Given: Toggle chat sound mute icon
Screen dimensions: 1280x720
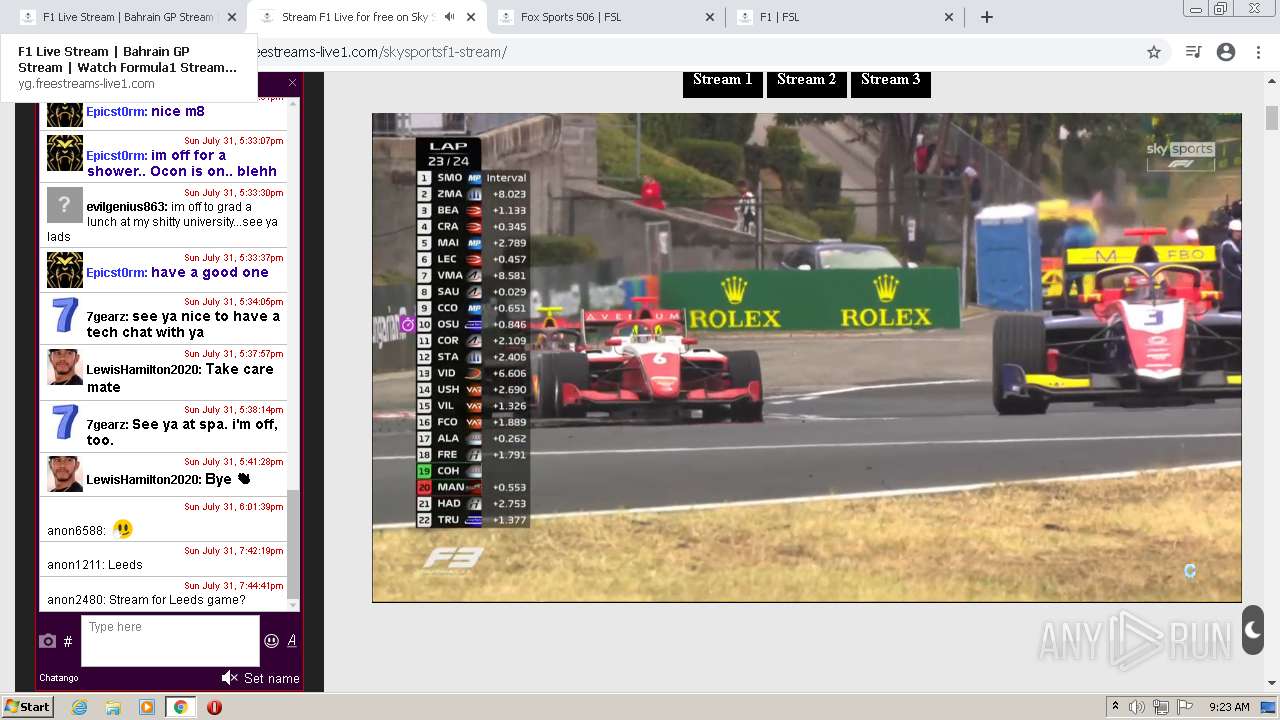Looking at the screenshot, I should [x=229, y=678].
